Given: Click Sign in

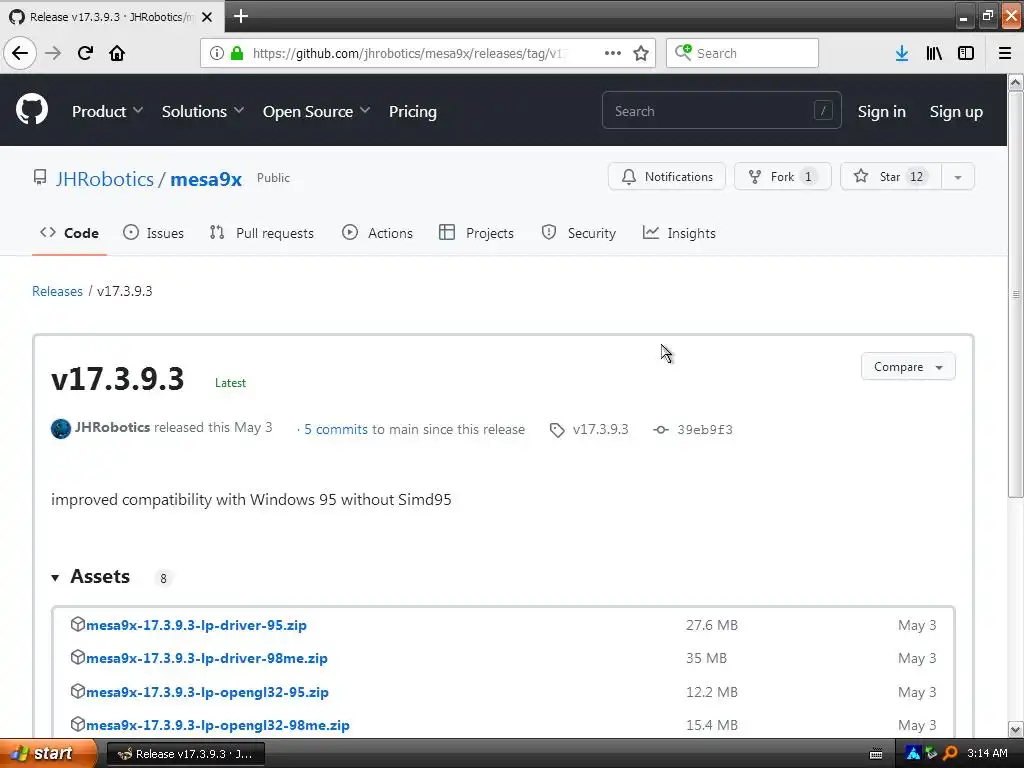Looking at the screenshot, I should click(882, 112).
